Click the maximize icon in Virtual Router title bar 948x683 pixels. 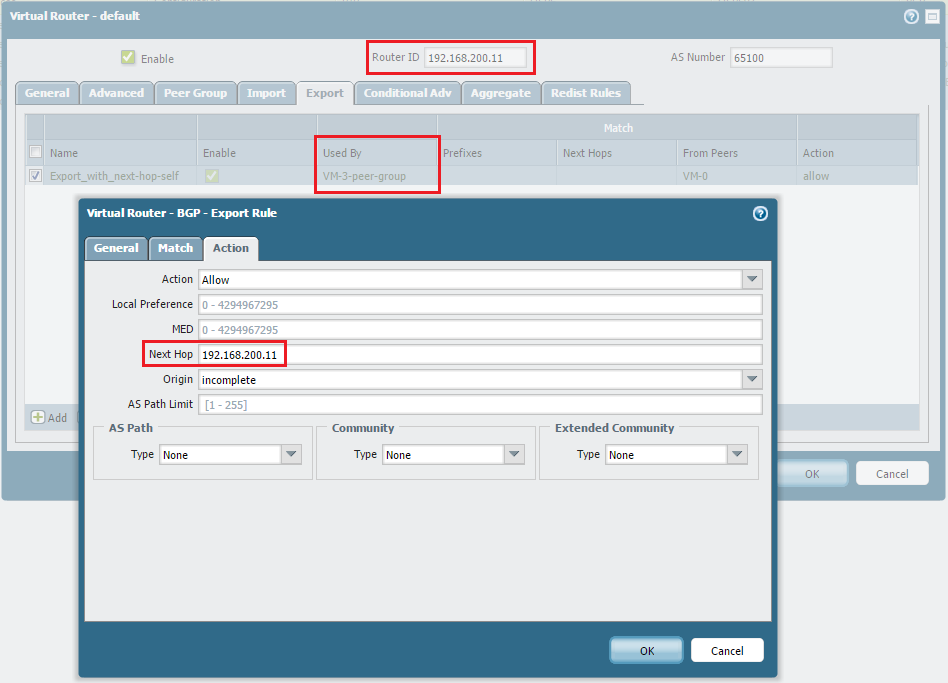pos(930,16)
